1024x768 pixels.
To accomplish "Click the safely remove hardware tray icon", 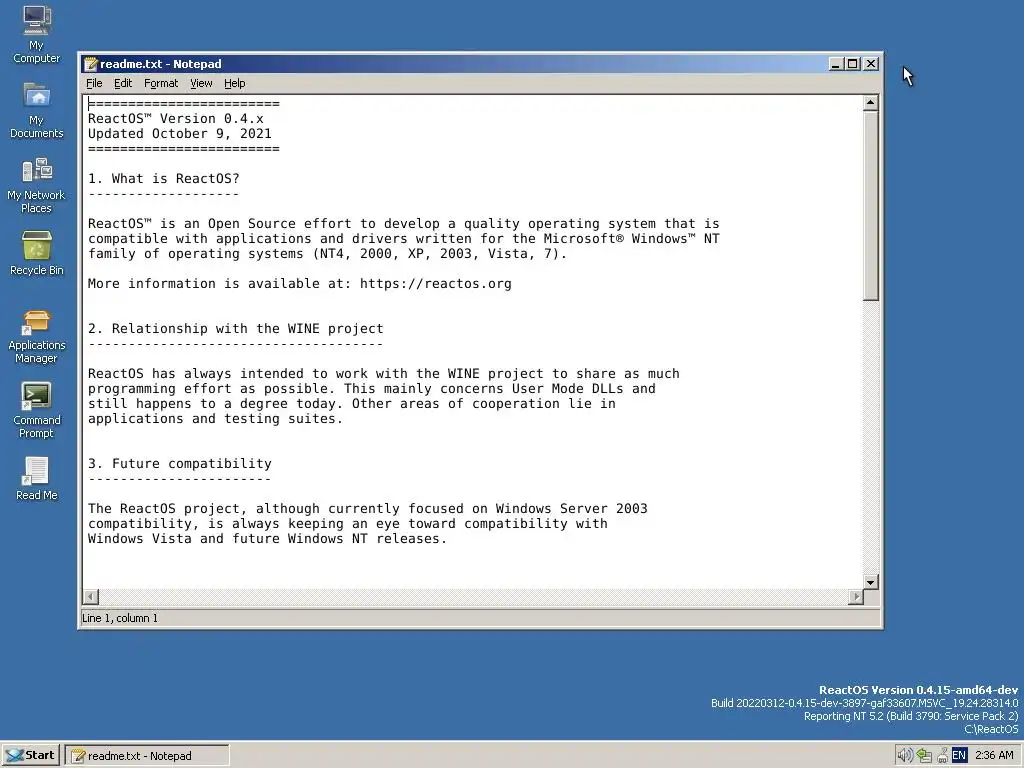I will (x=942, y=756).
